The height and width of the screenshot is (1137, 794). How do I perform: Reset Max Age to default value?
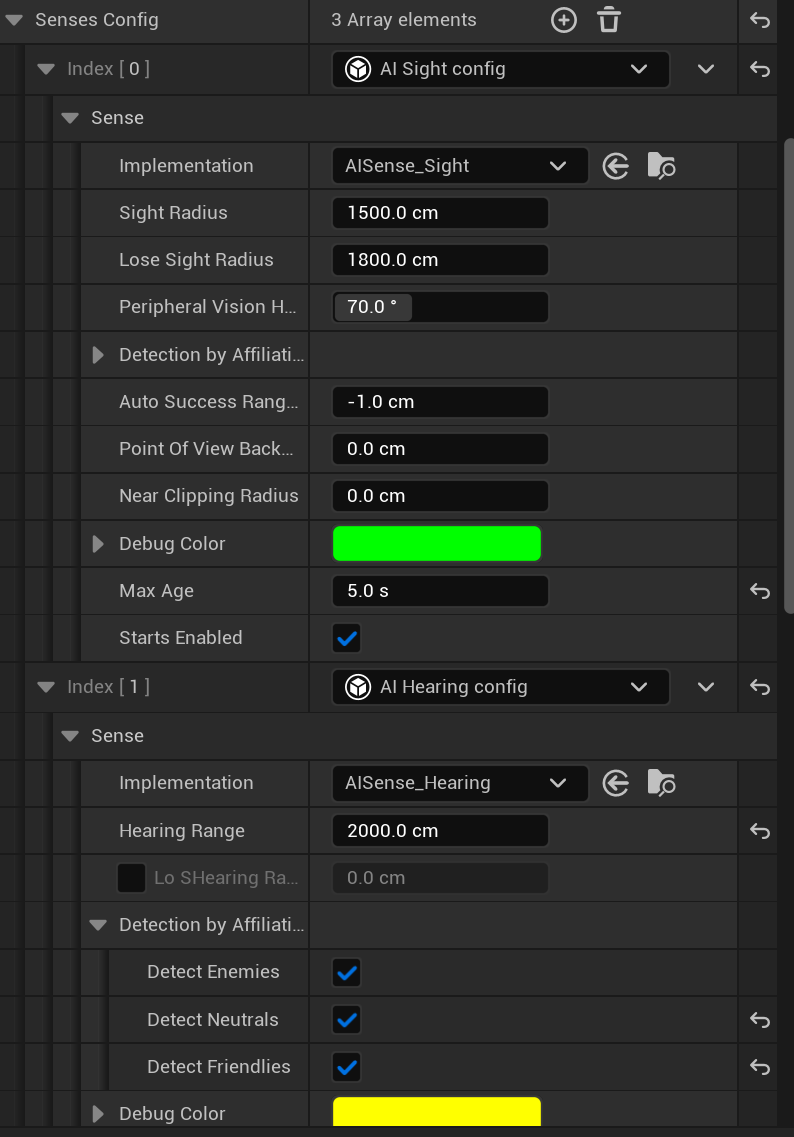coord(759,591)
